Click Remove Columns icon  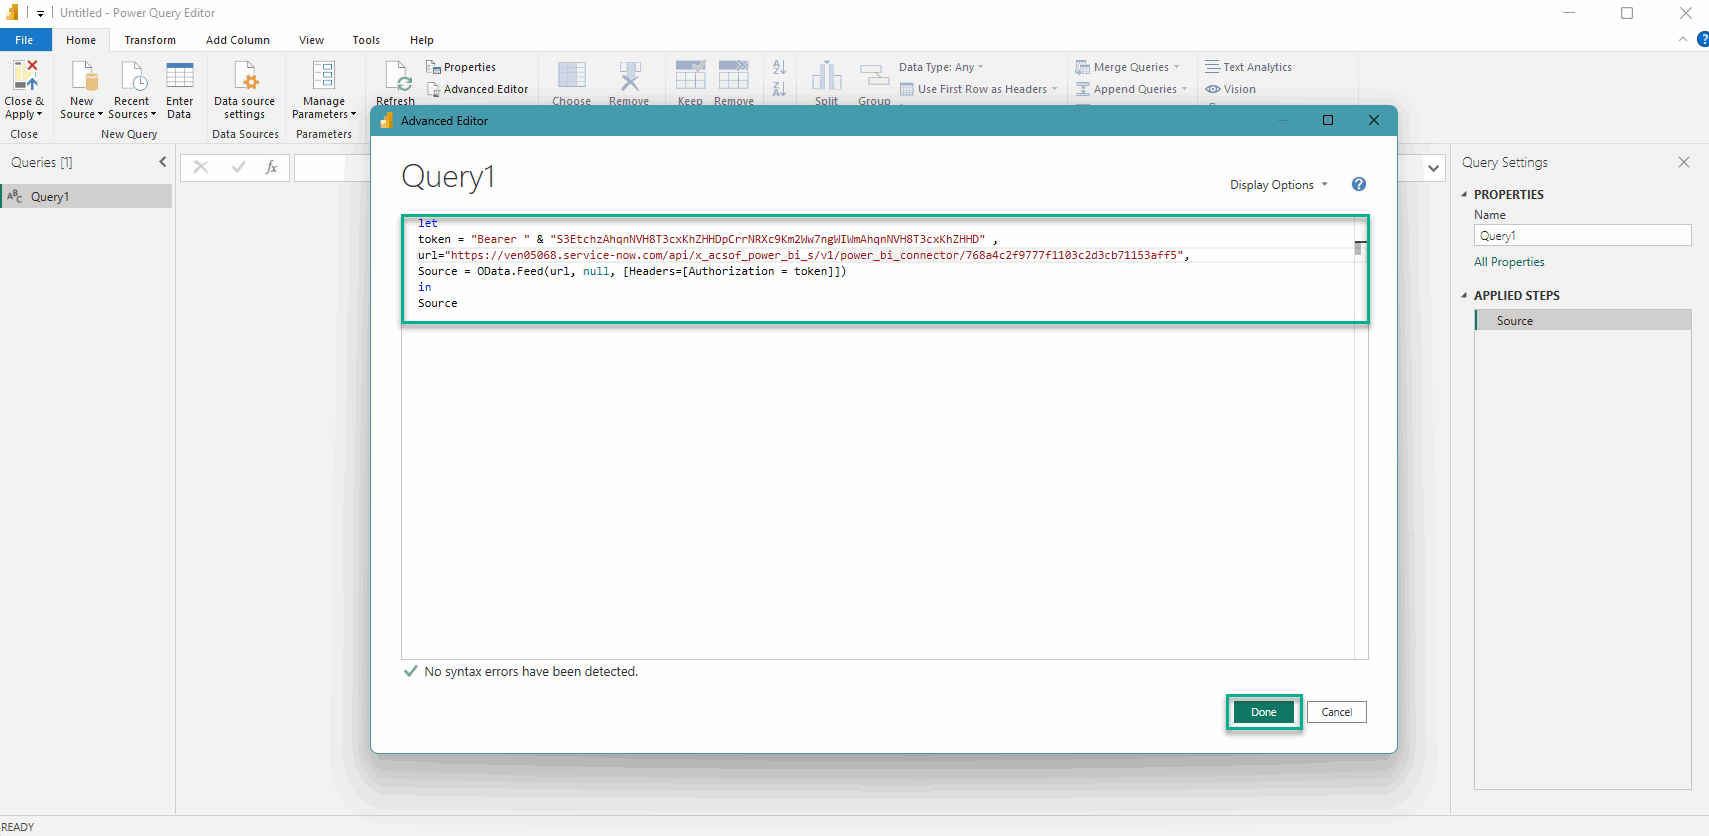630,76
